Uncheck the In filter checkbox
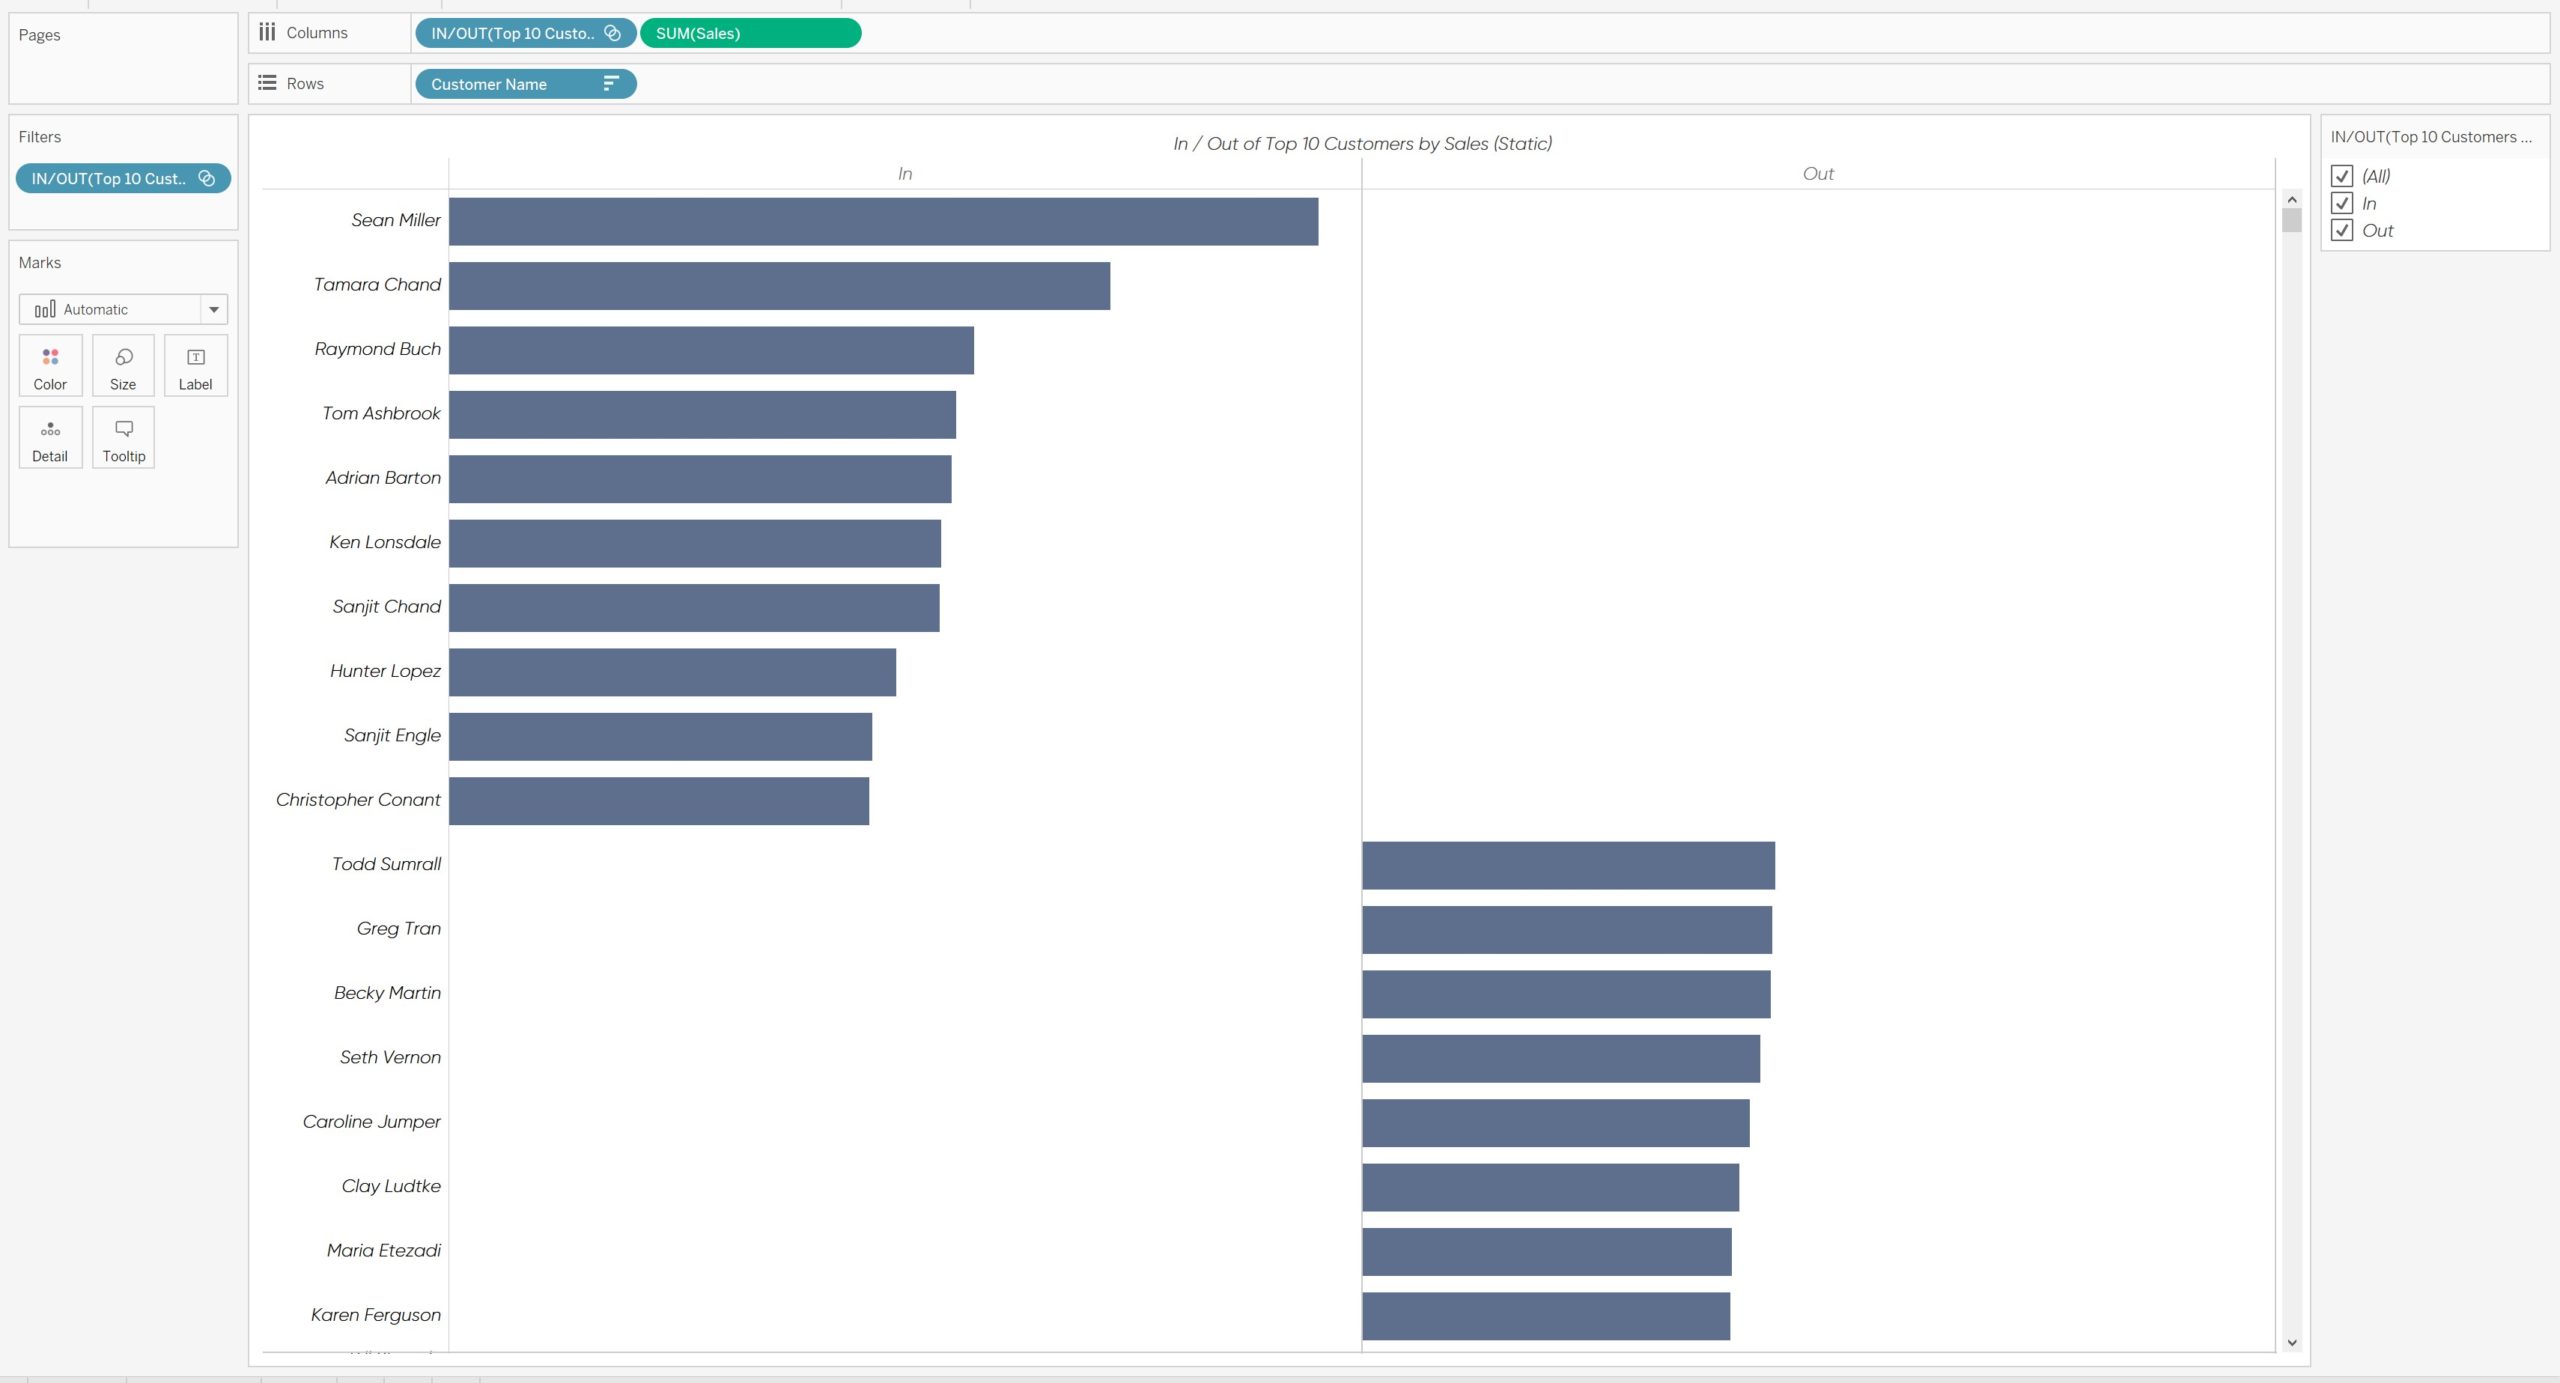The height and width of the screenshot is (1383, 2560). click(2341, 203)
